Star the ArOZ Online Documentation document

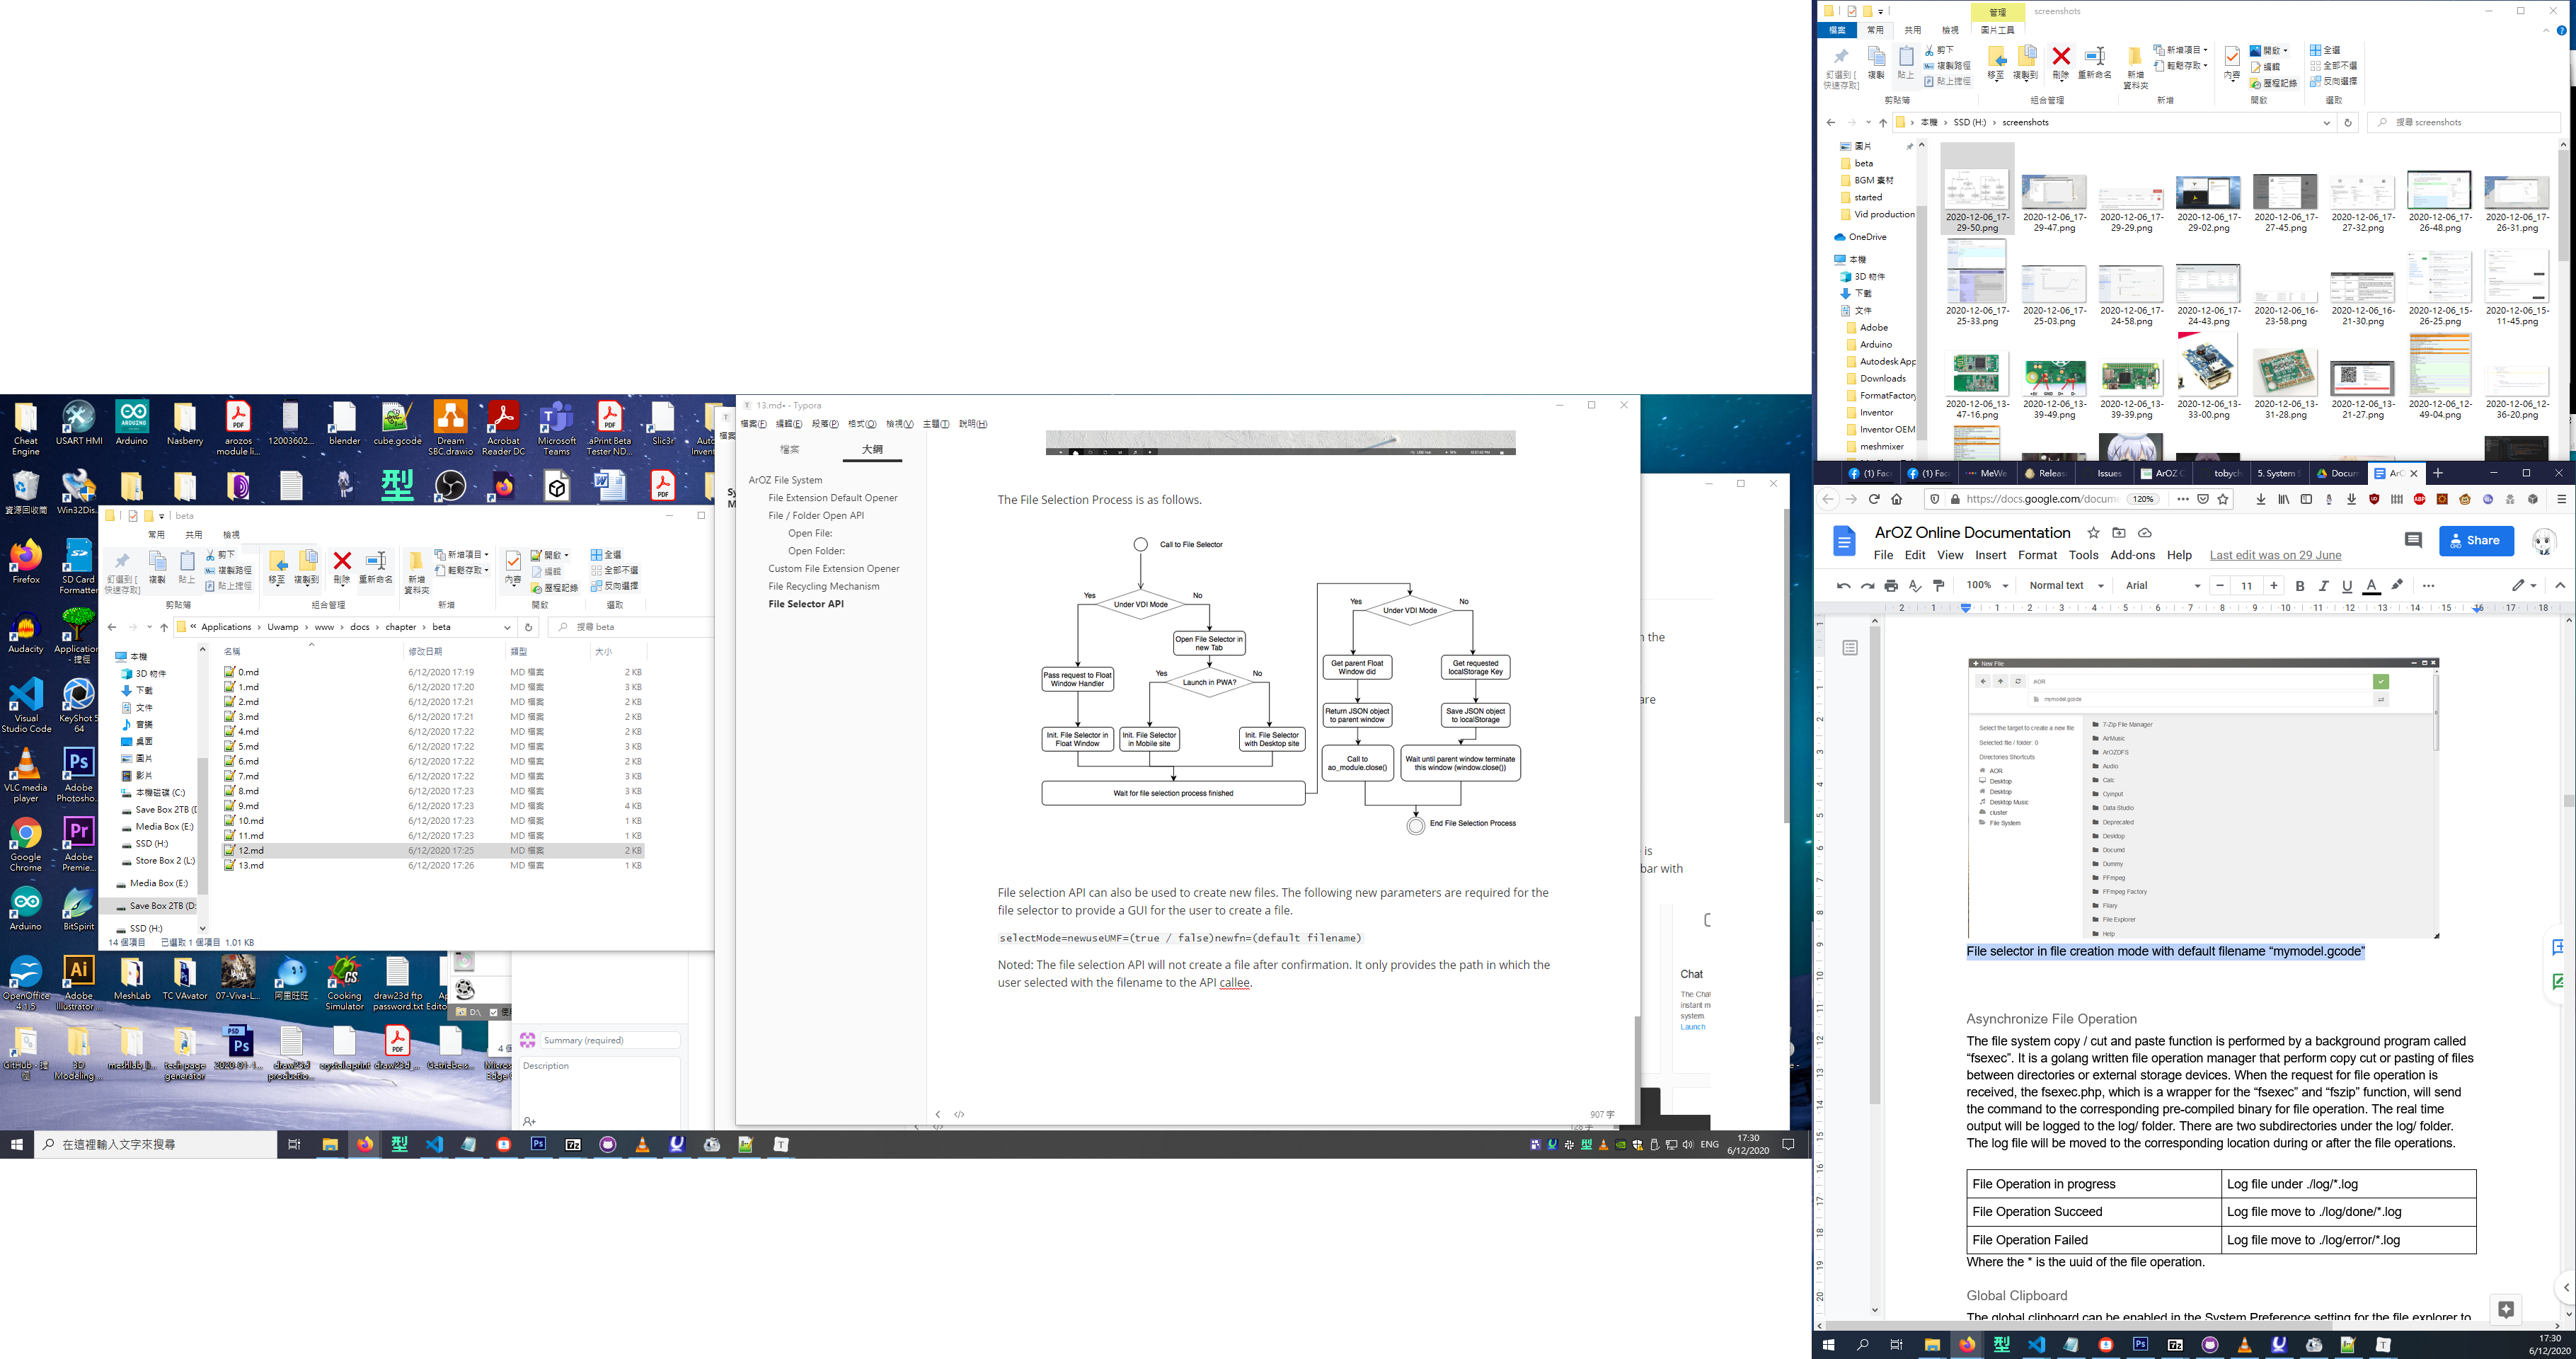2093,533
